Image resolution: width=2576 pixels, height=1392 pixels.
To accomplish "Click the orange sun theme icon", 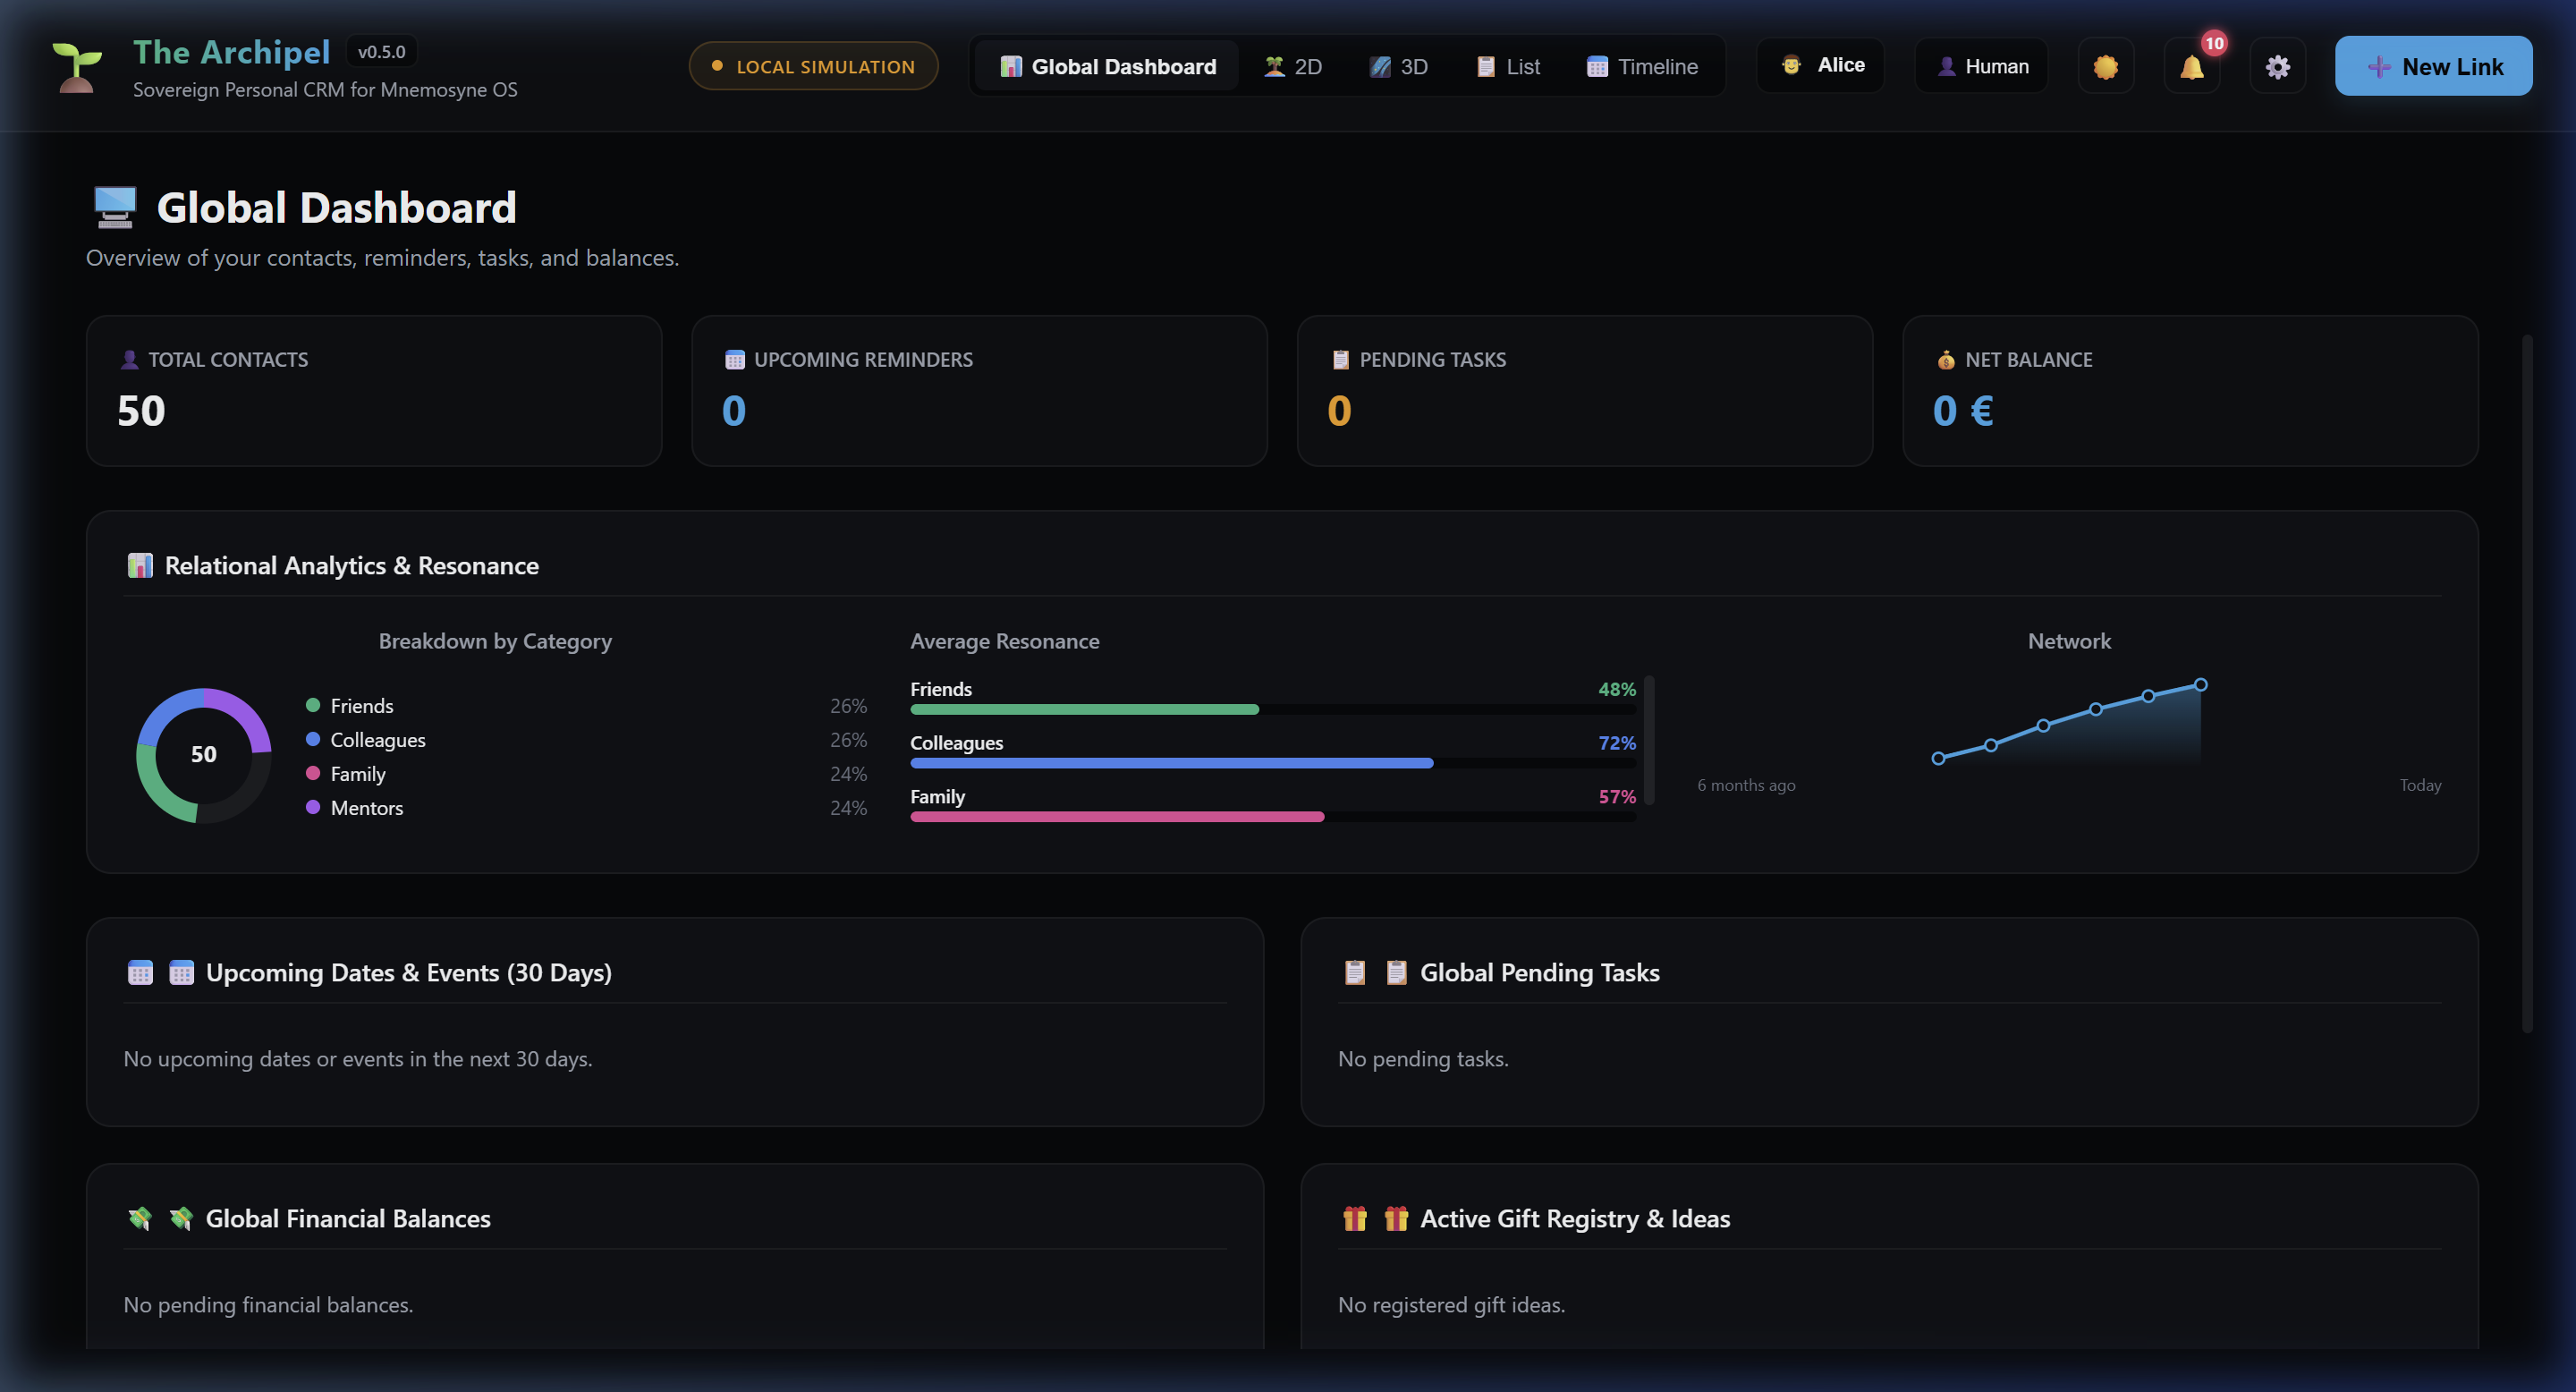I will pyautogui.click(x=2105, y=66).
